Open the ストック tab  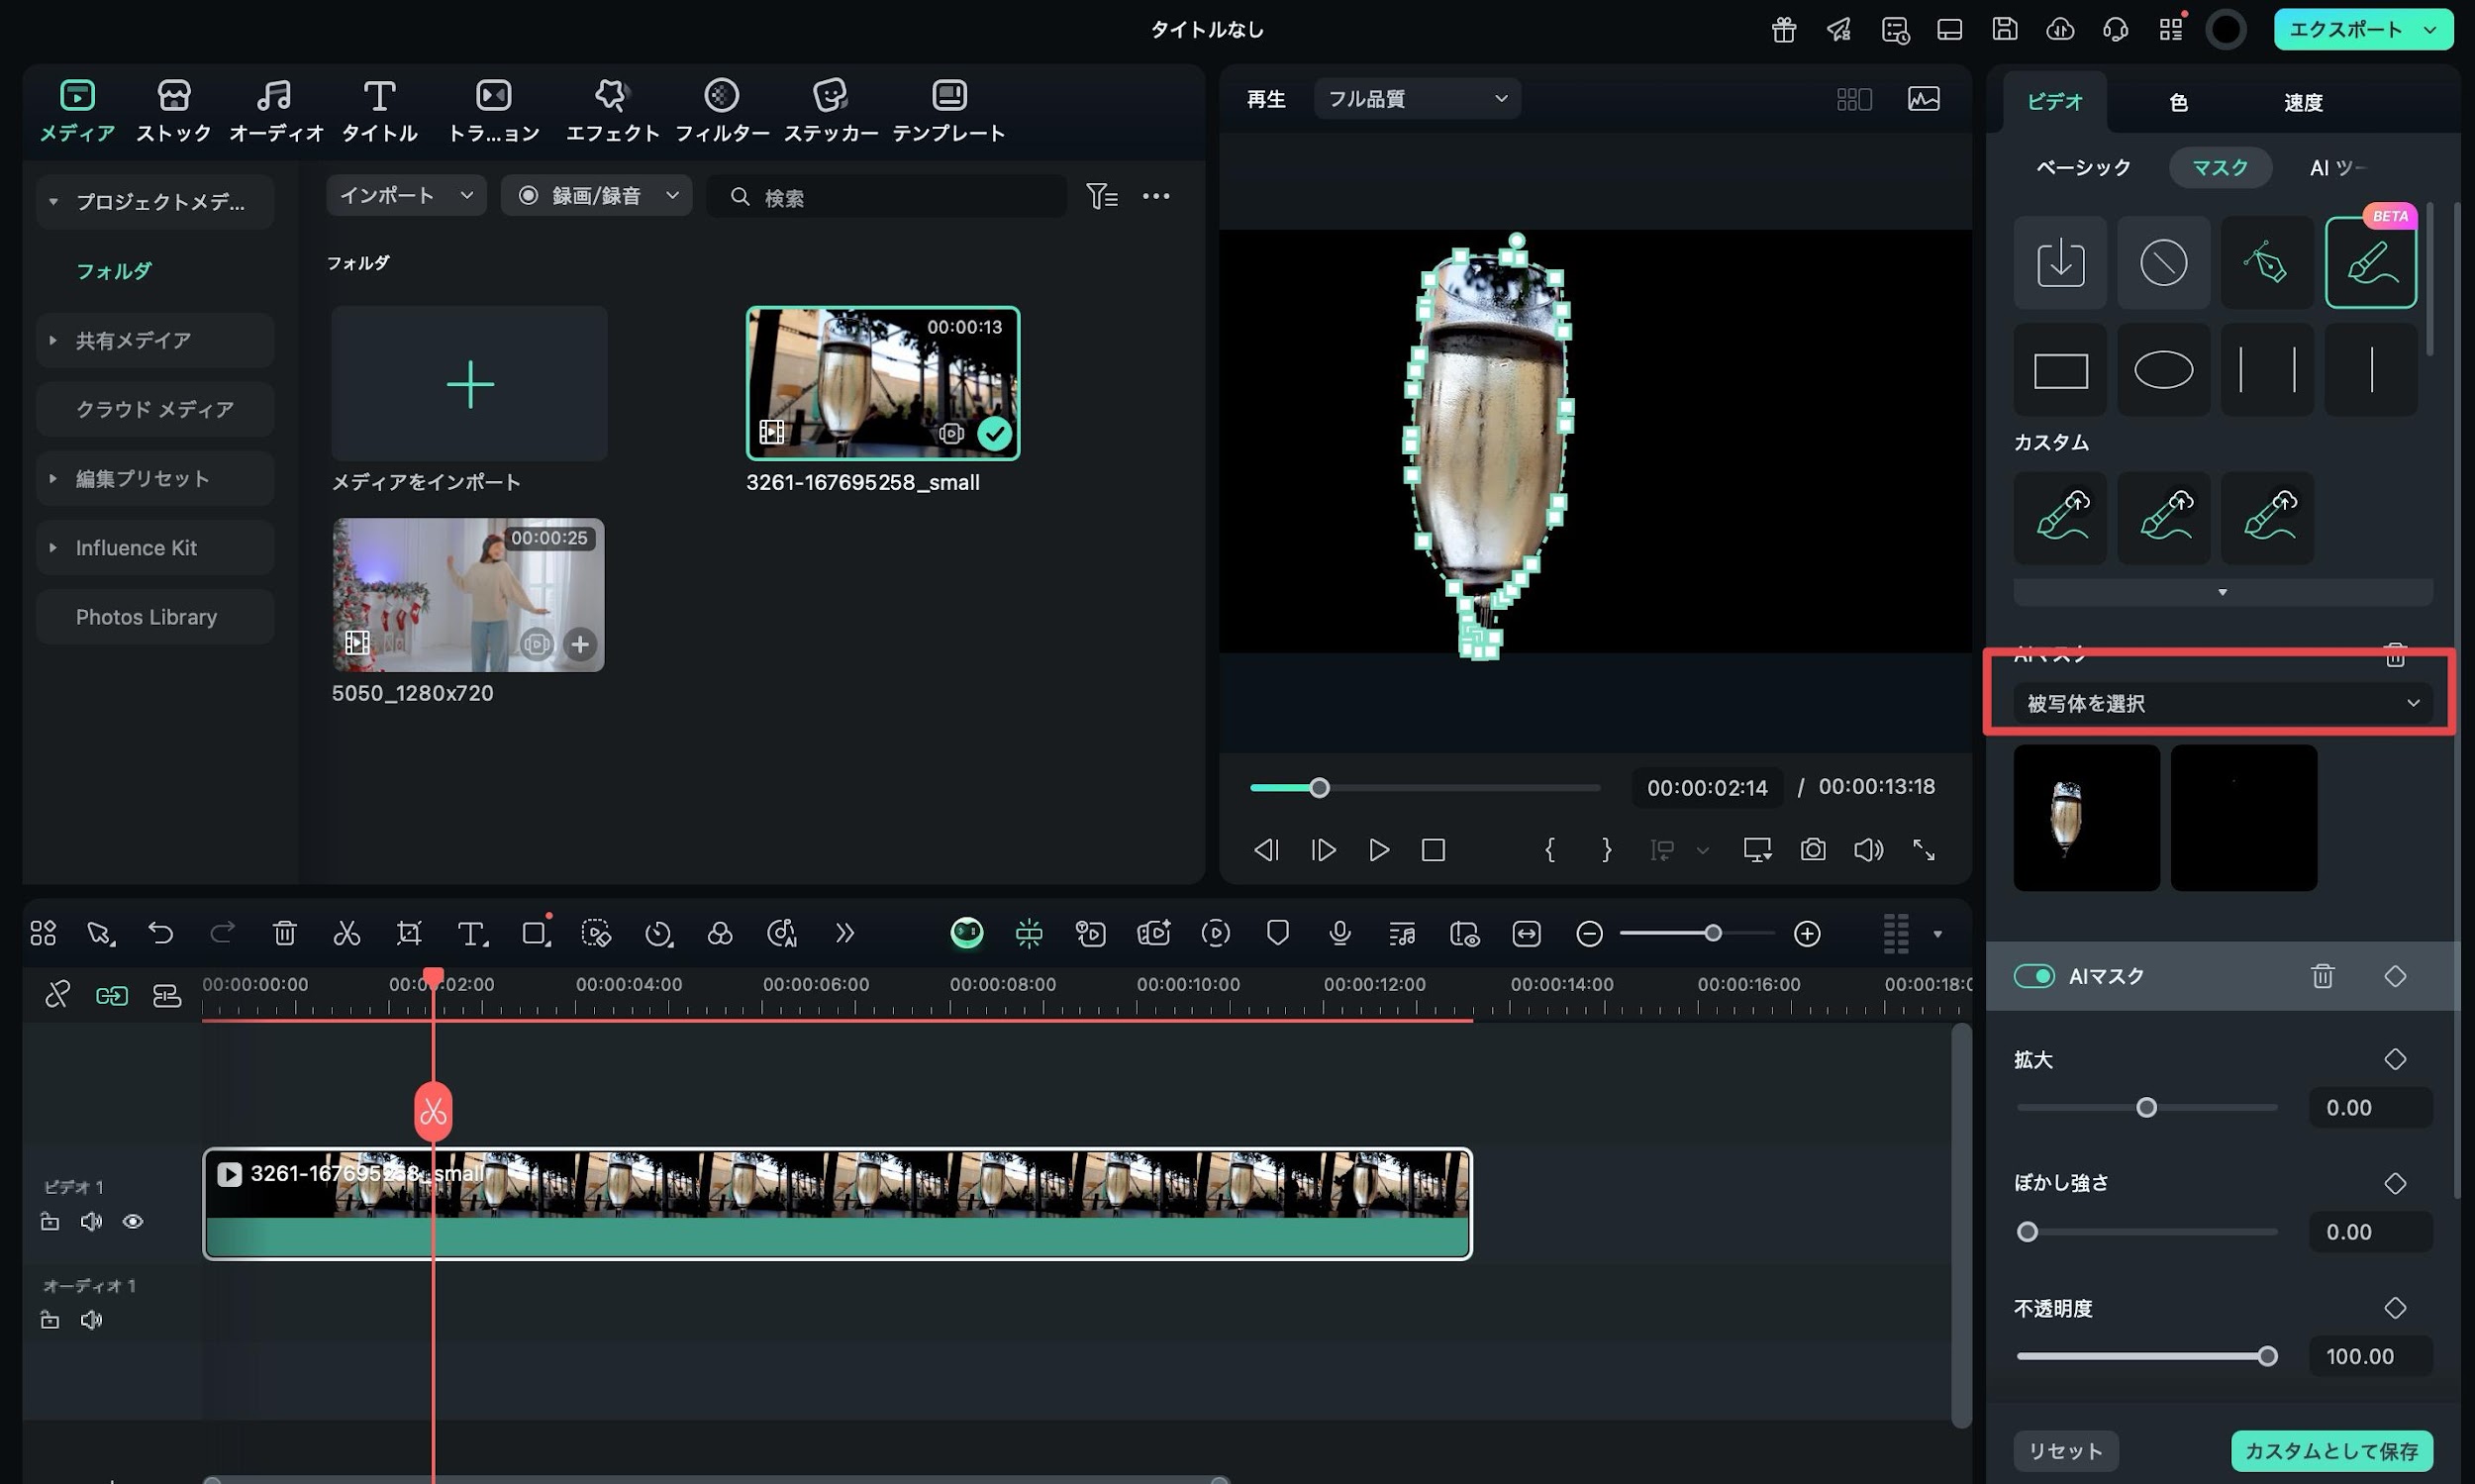(173, 110)
